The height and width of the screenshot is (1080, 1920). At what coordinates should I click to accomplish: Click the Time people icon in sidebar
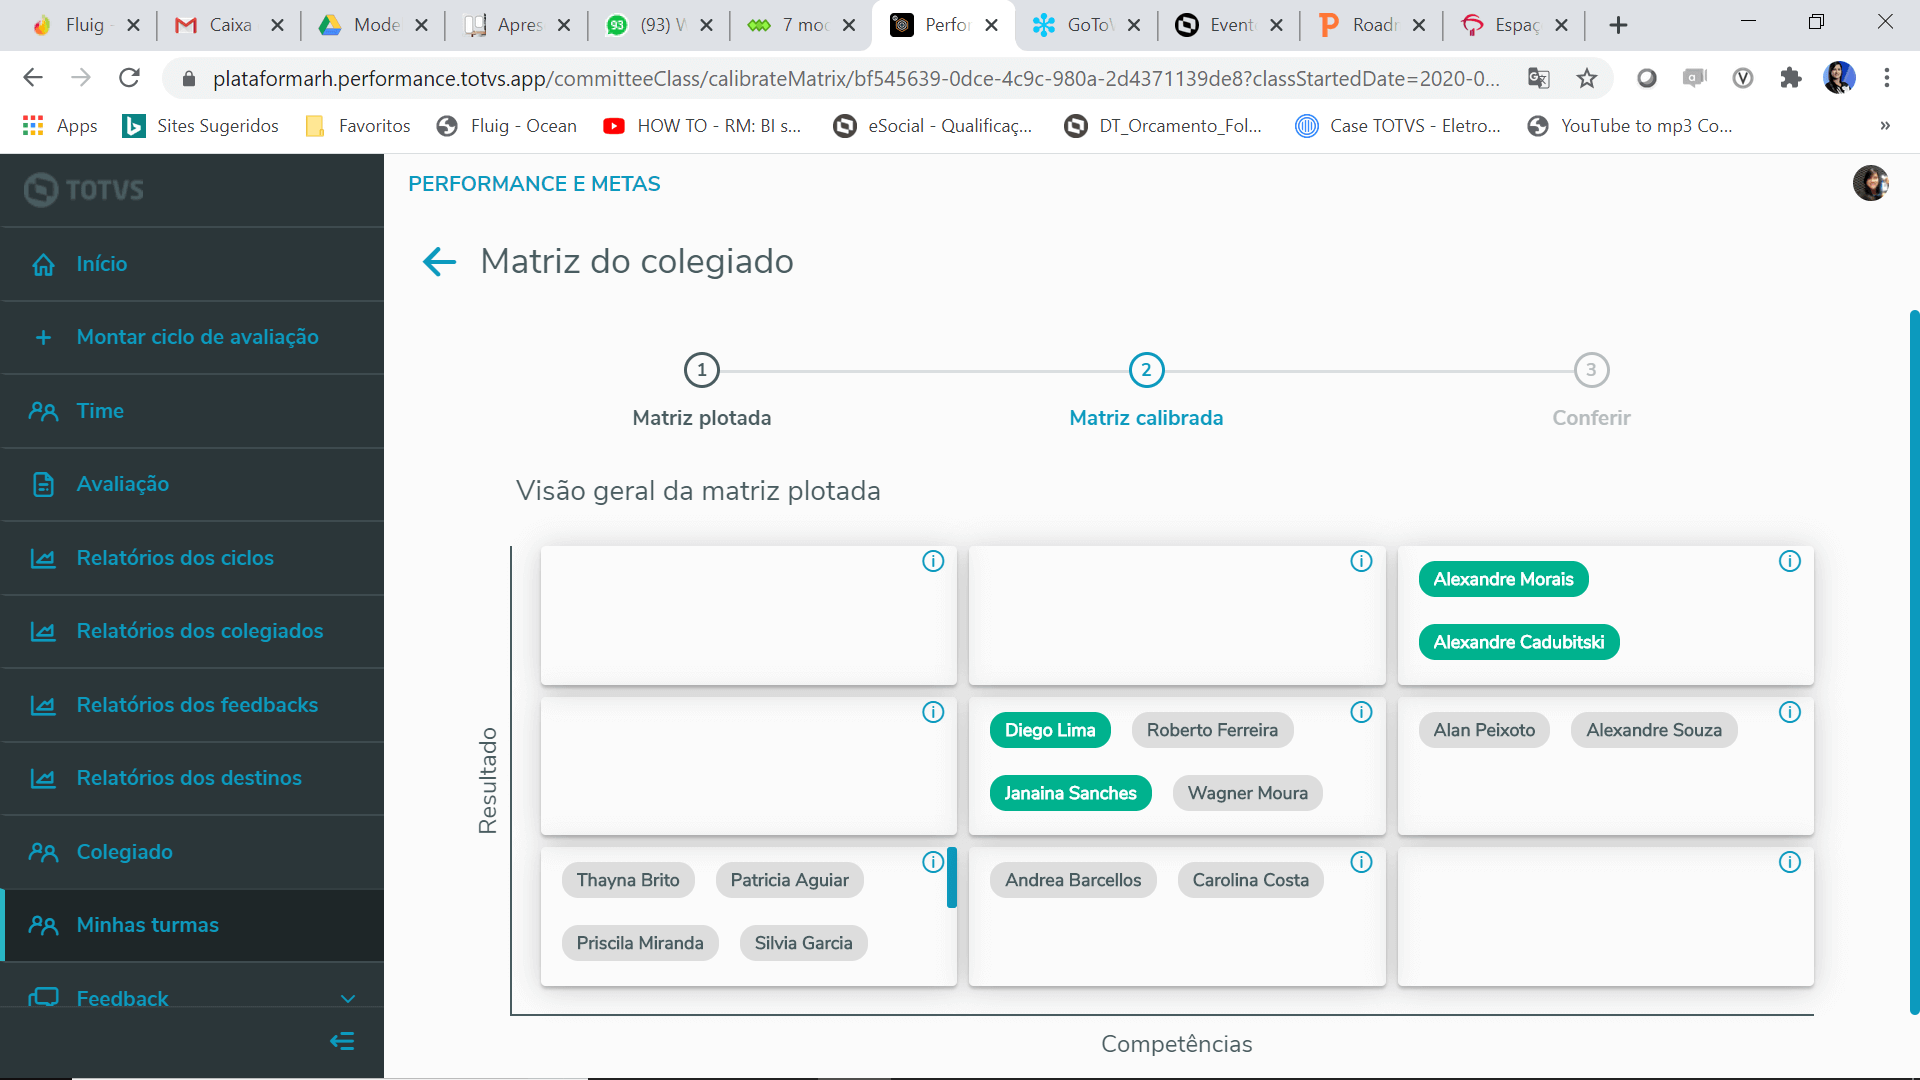coord(43,411)
